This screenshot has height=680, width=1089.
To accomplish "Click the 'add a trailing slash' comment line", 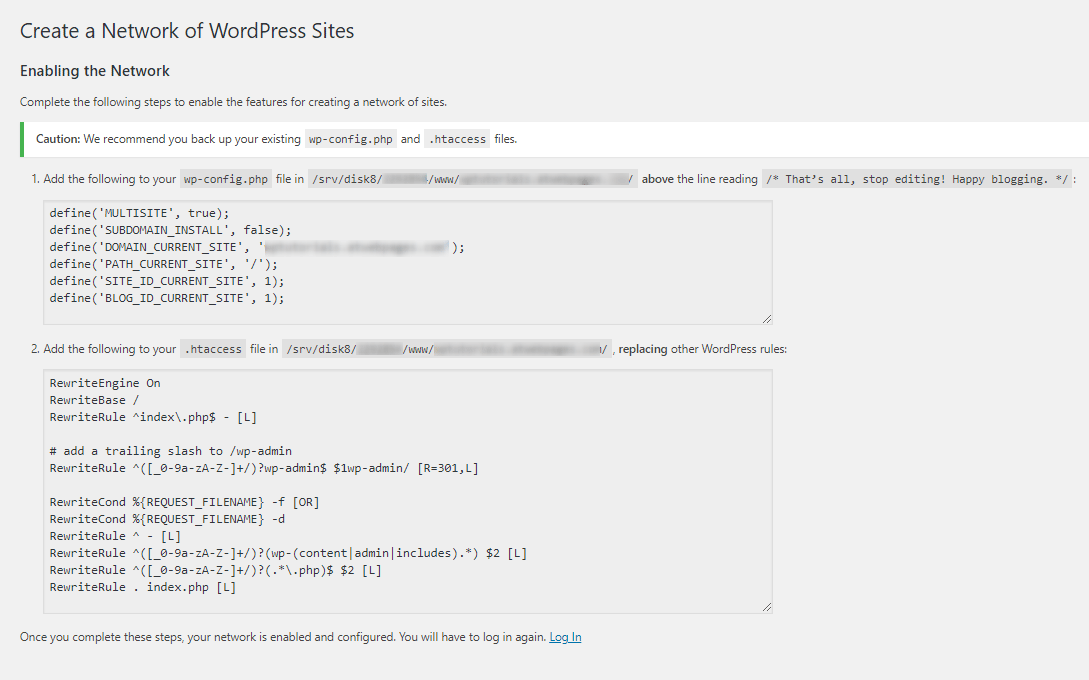I will coord(170,451).
